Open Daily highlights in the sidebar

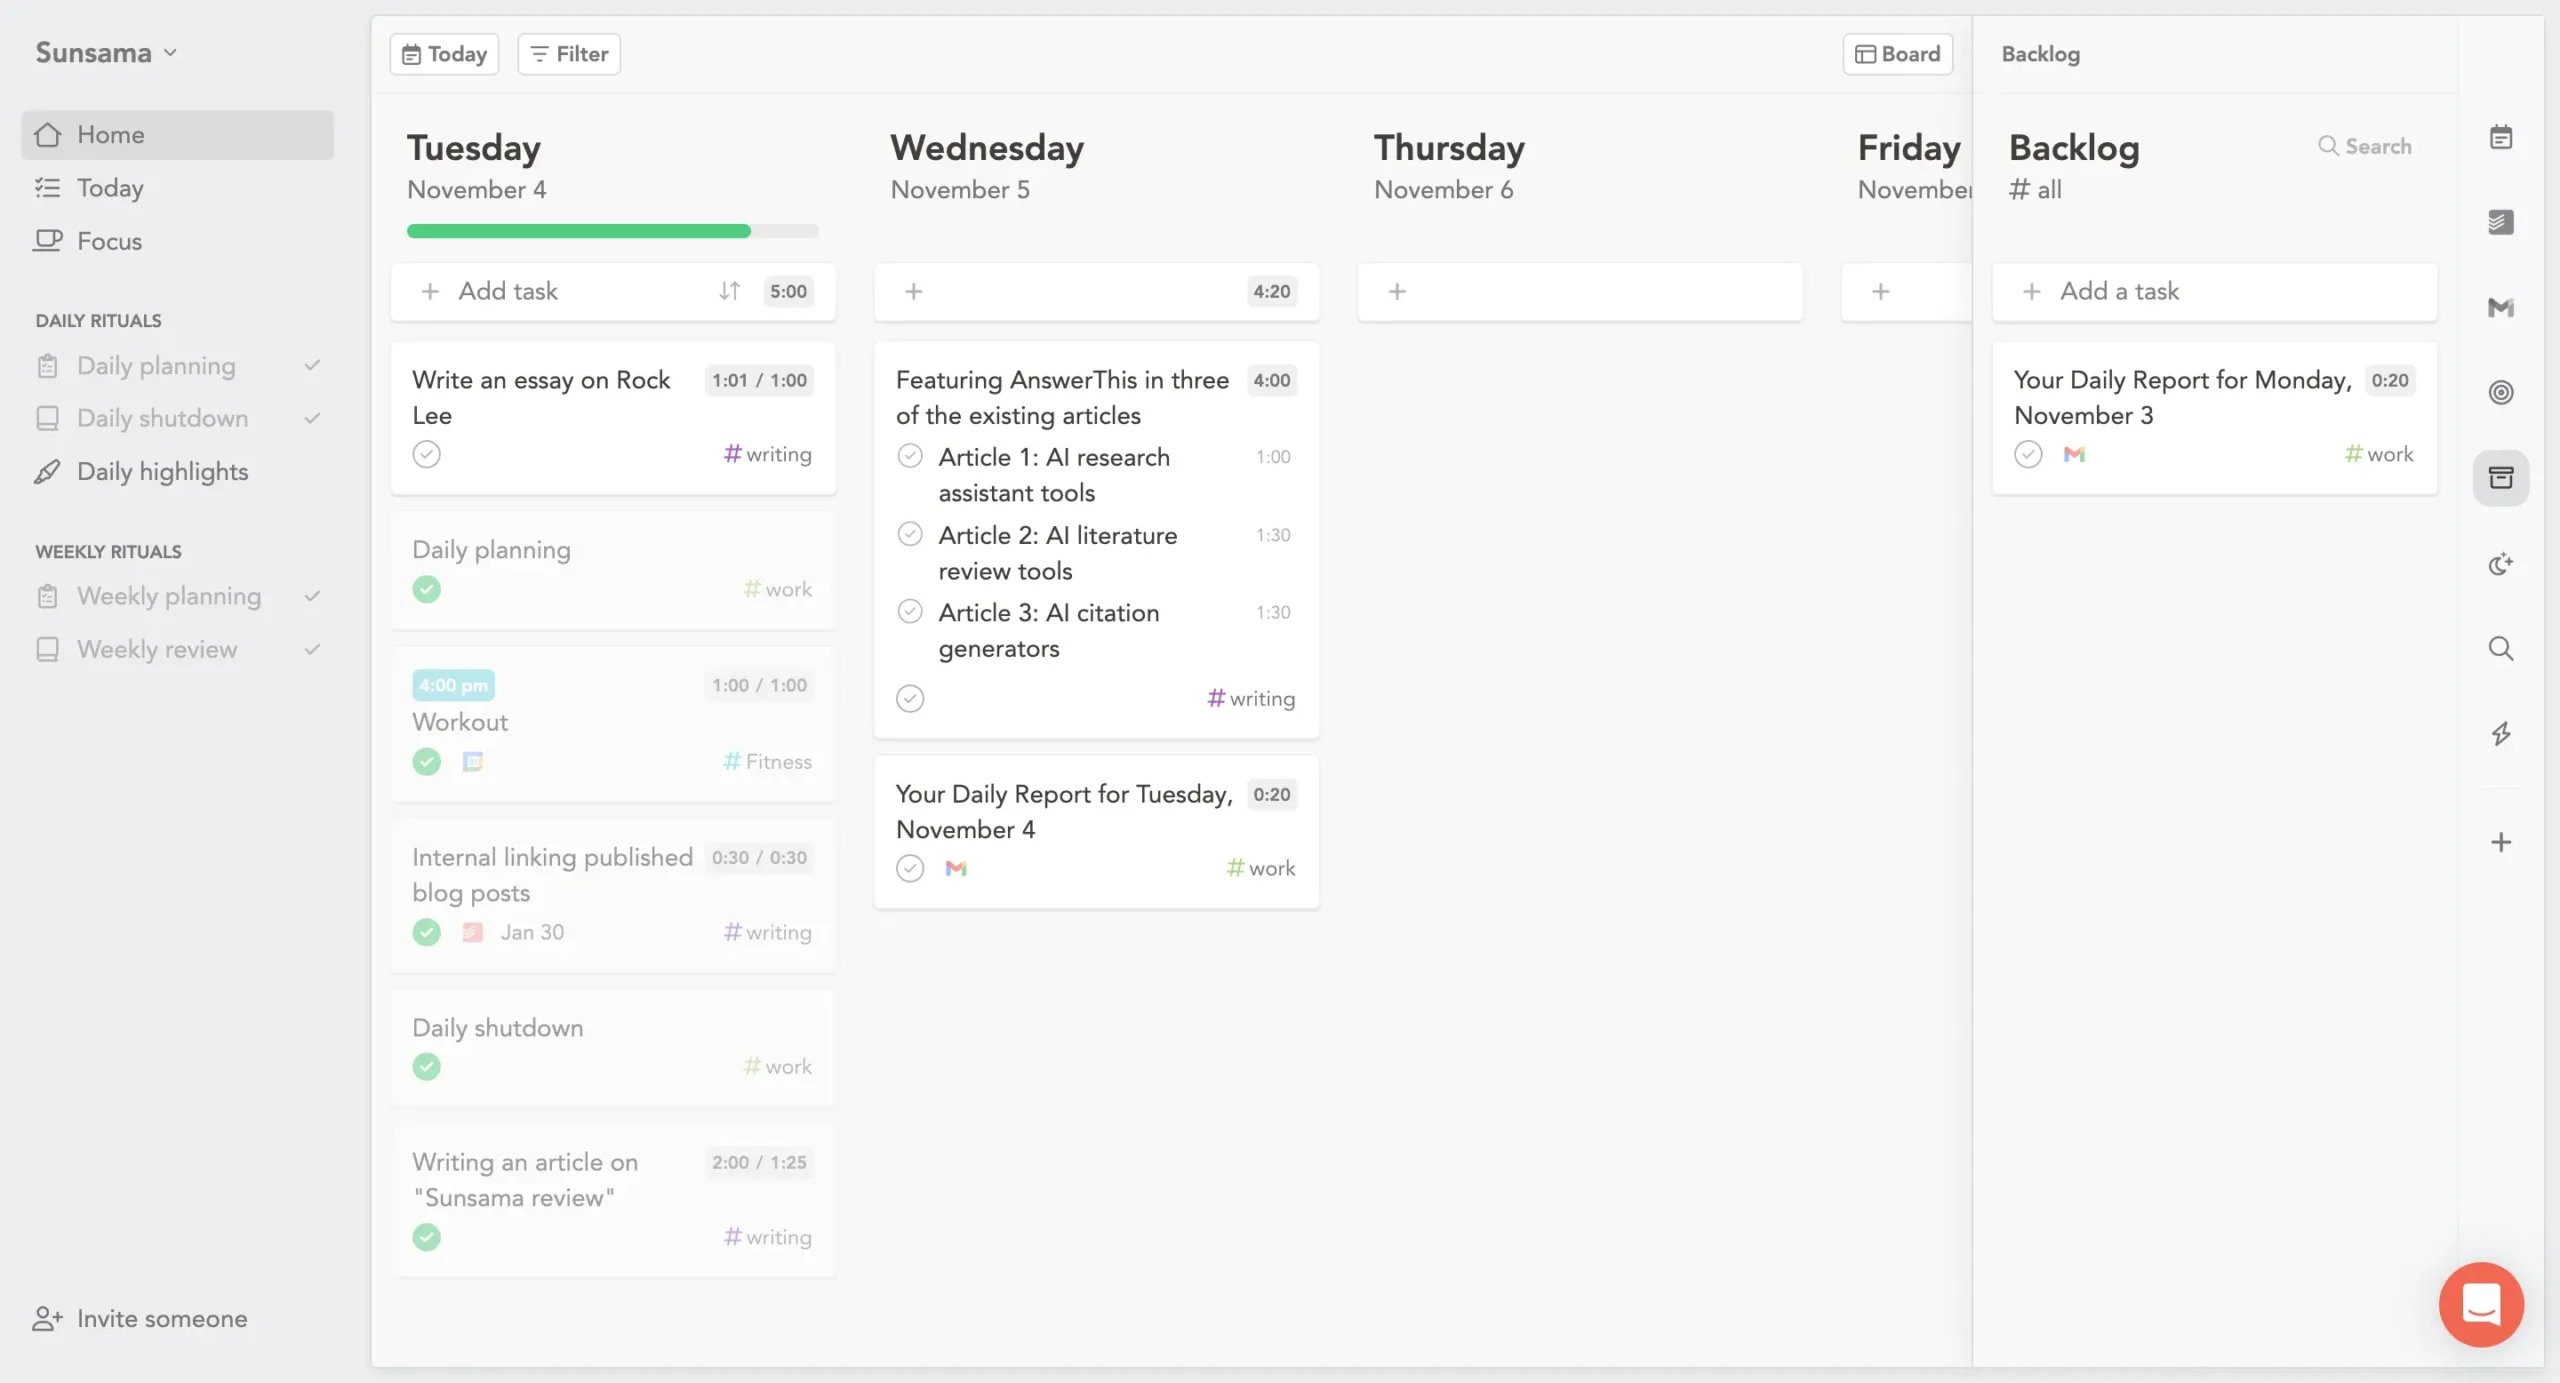pyautogui.click(x=162, y=472)
